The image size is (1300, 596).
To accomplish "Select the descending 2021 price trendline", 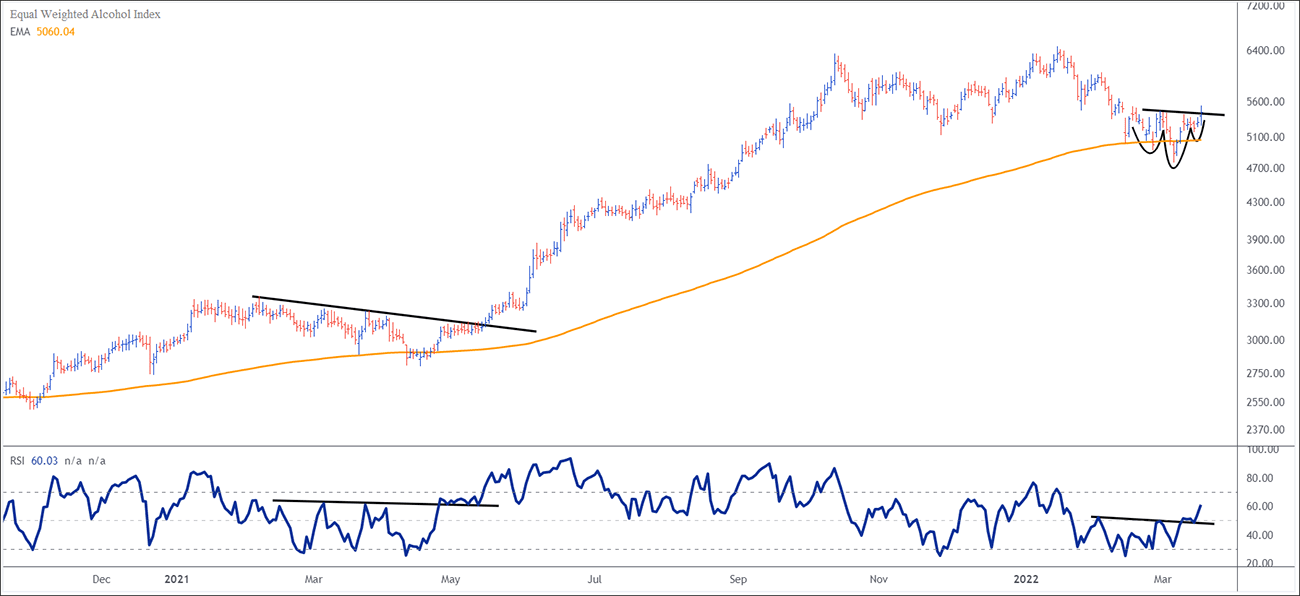I will (x=394, y=314).
